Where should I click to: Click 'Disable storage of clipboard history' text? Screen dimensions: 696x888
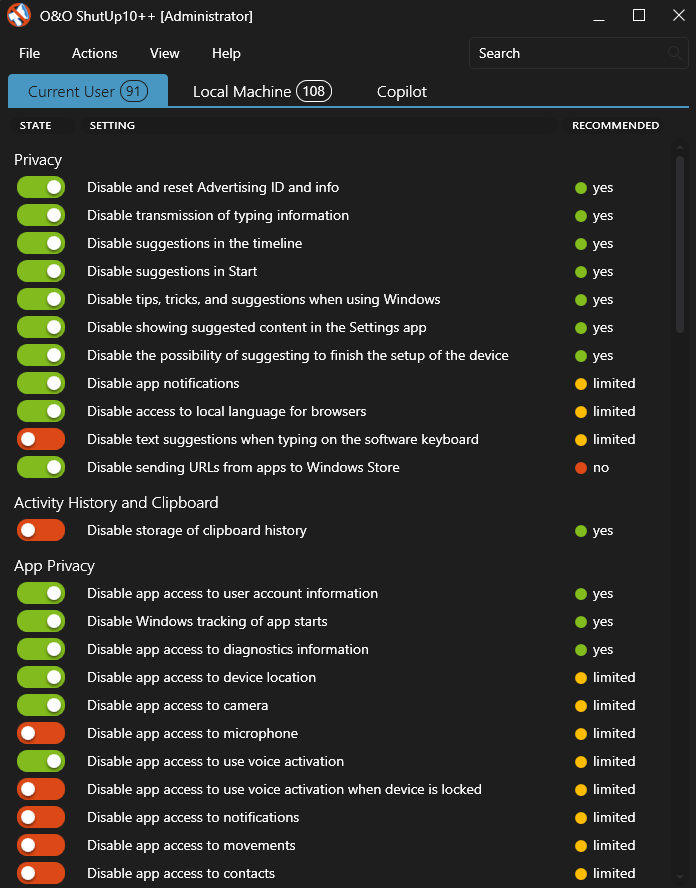[x=197, y=531]
